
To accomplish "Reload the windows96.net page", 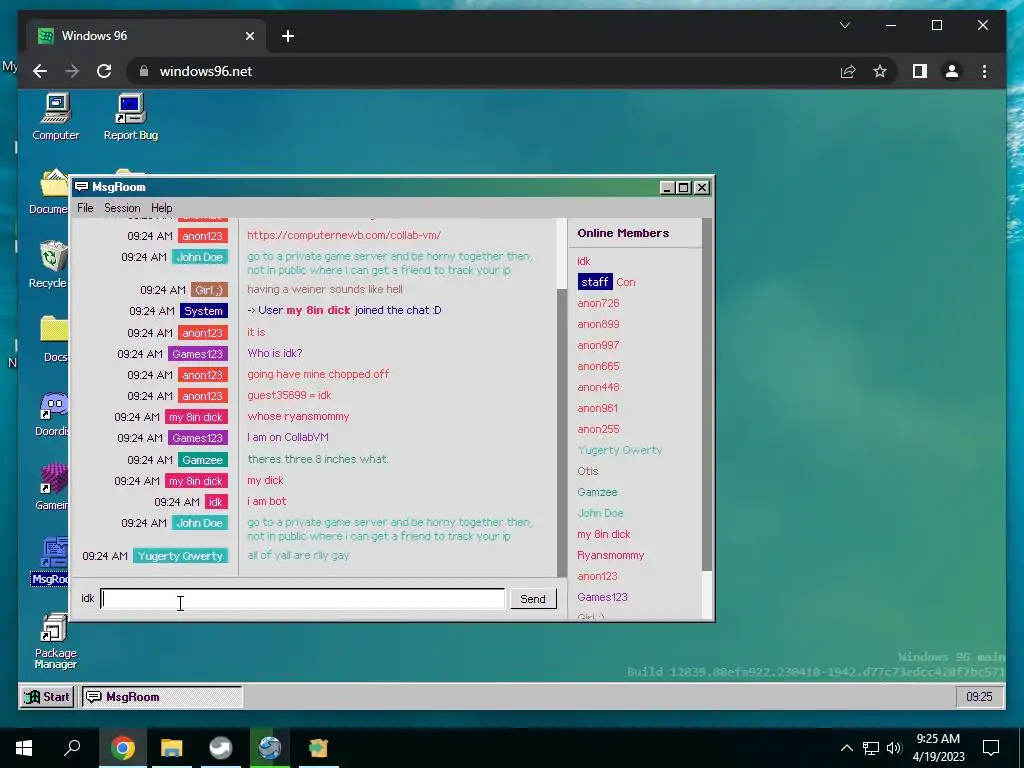I will [104, 71].
